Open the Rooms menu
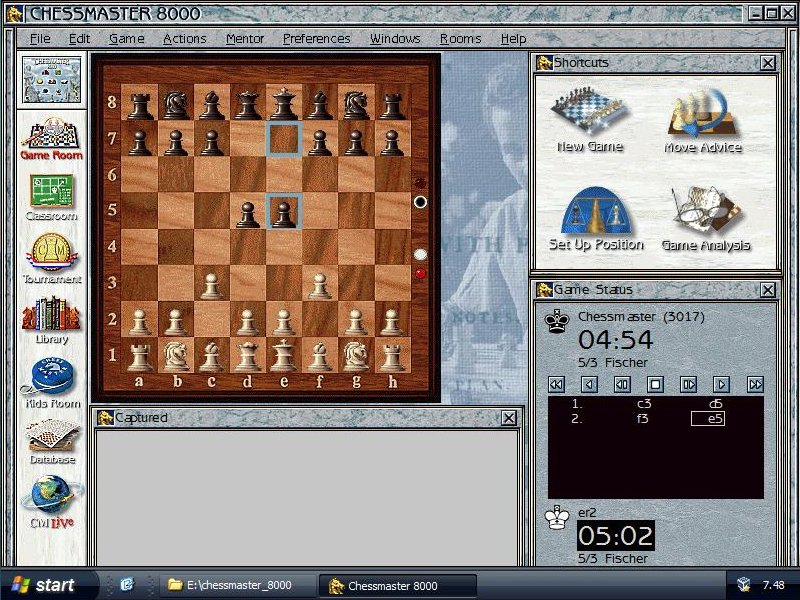Screen dimensions: 800x600 460,38
